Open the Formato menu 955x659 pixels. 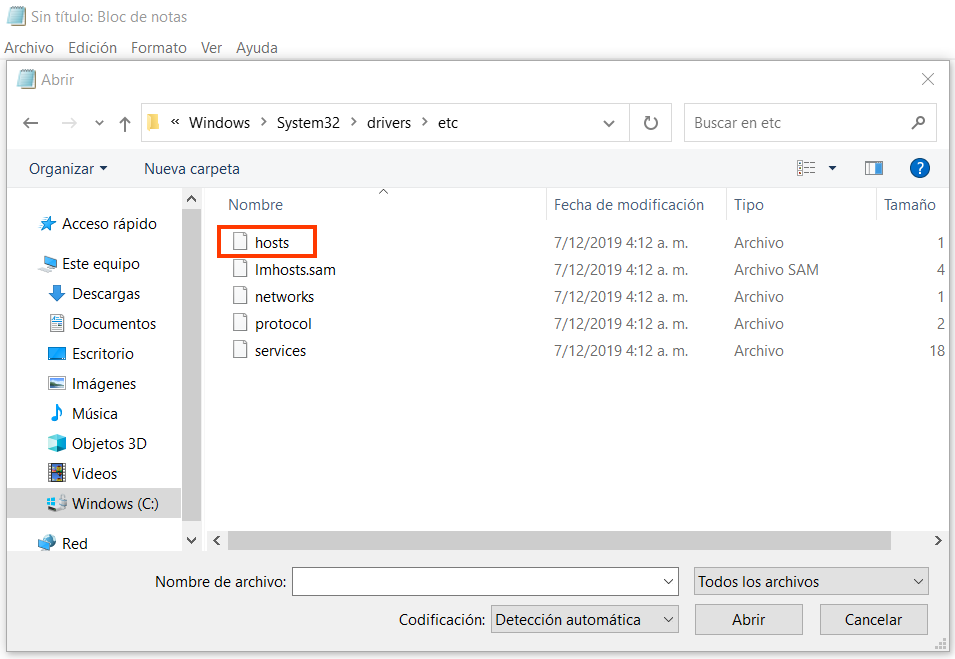pyautogui.click(x=158, y=47)
